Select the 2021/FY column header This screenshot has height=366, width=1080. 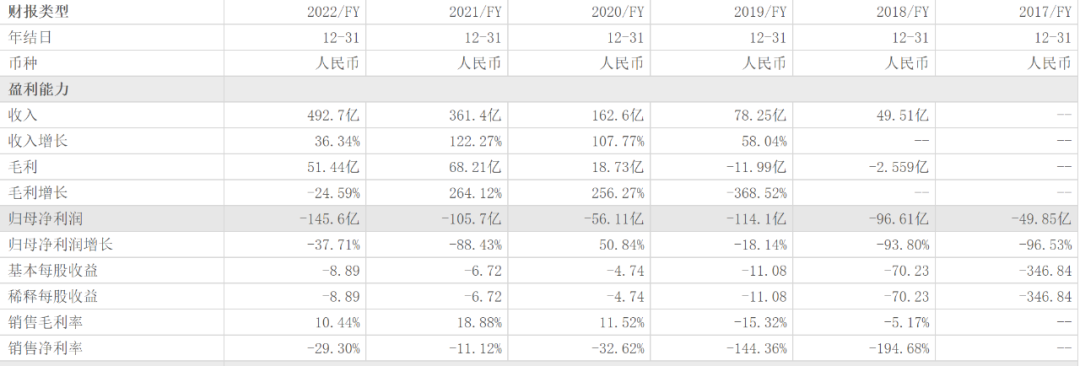click(477, 12)
